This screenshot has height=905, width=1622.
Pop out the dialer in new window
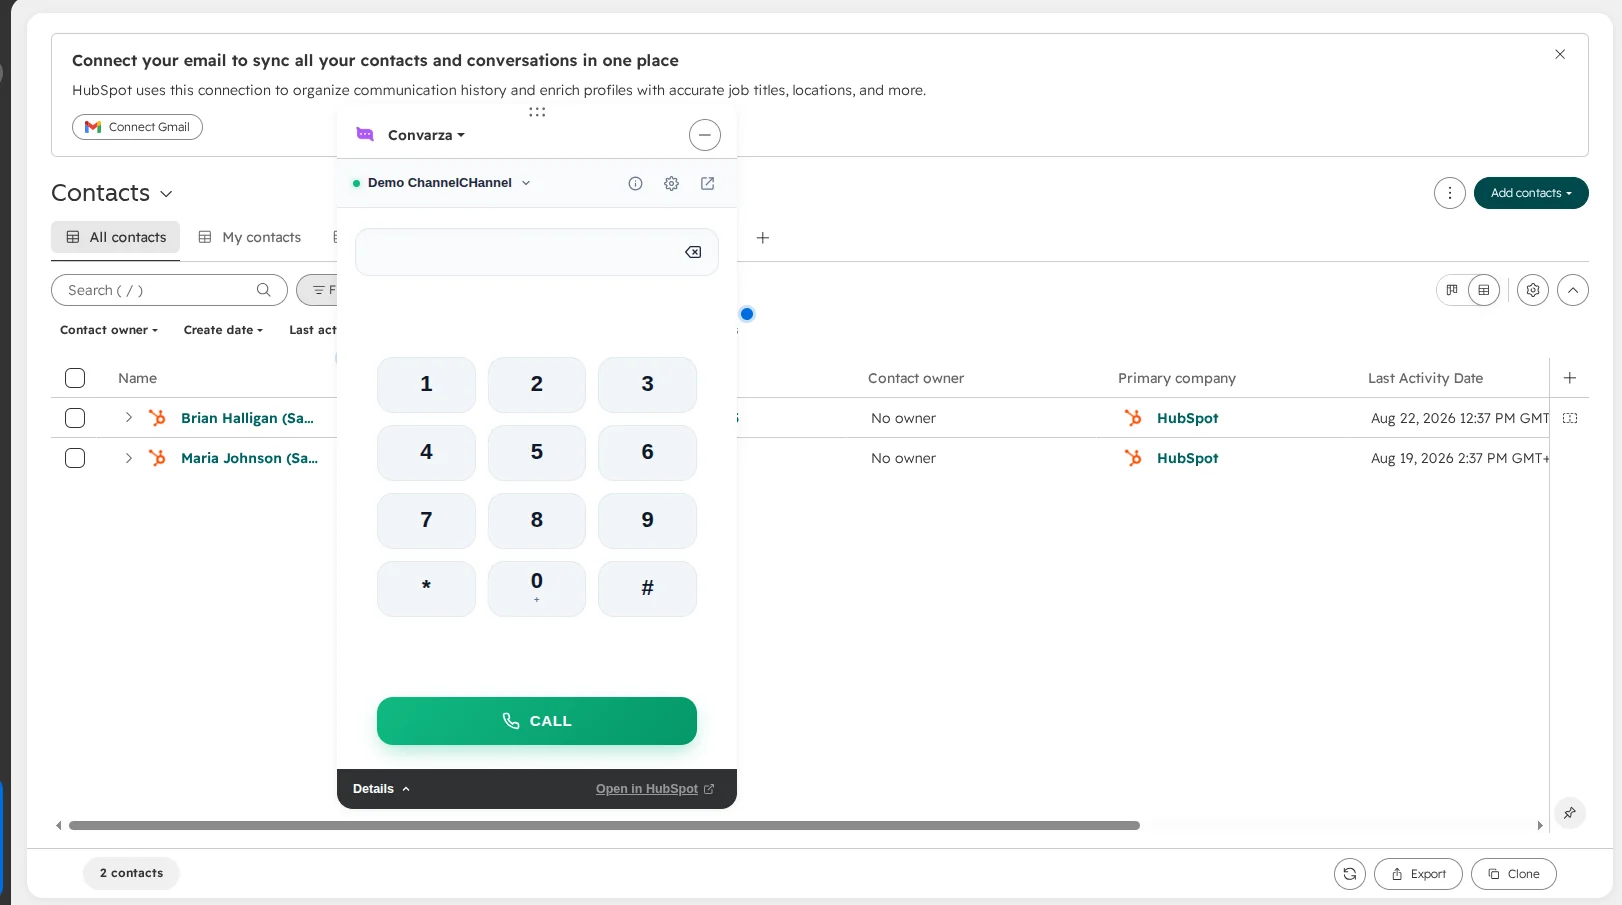point(707,183)
